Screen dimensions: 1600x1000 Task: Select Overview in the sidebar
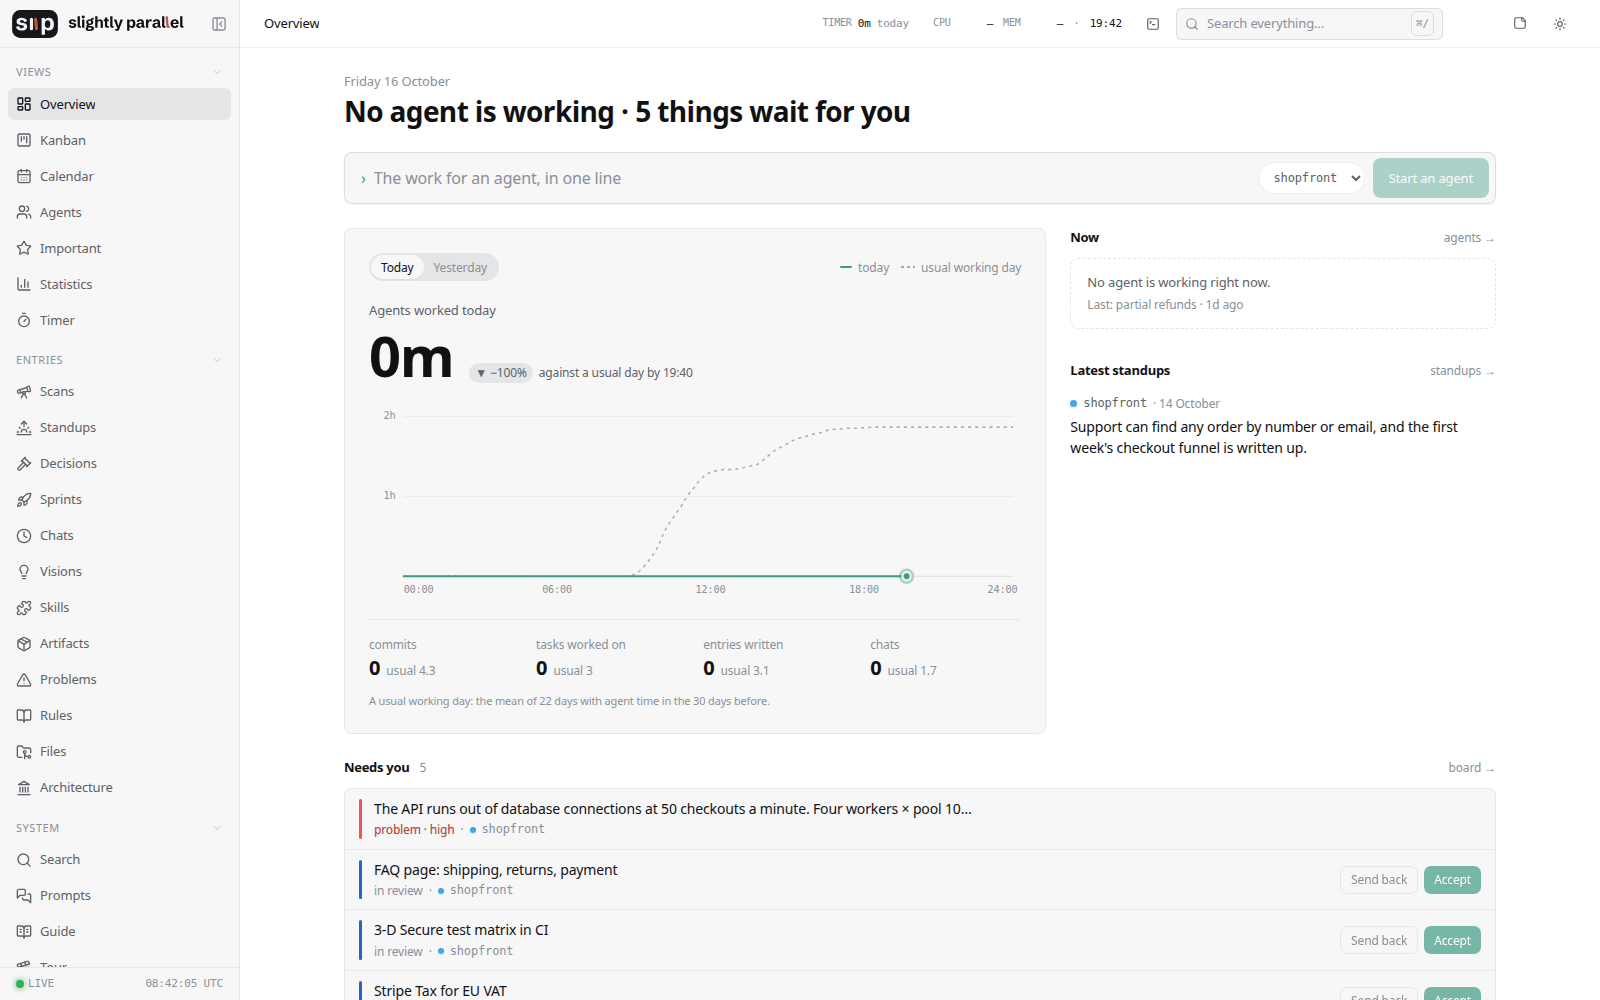(x=119, y=104)
